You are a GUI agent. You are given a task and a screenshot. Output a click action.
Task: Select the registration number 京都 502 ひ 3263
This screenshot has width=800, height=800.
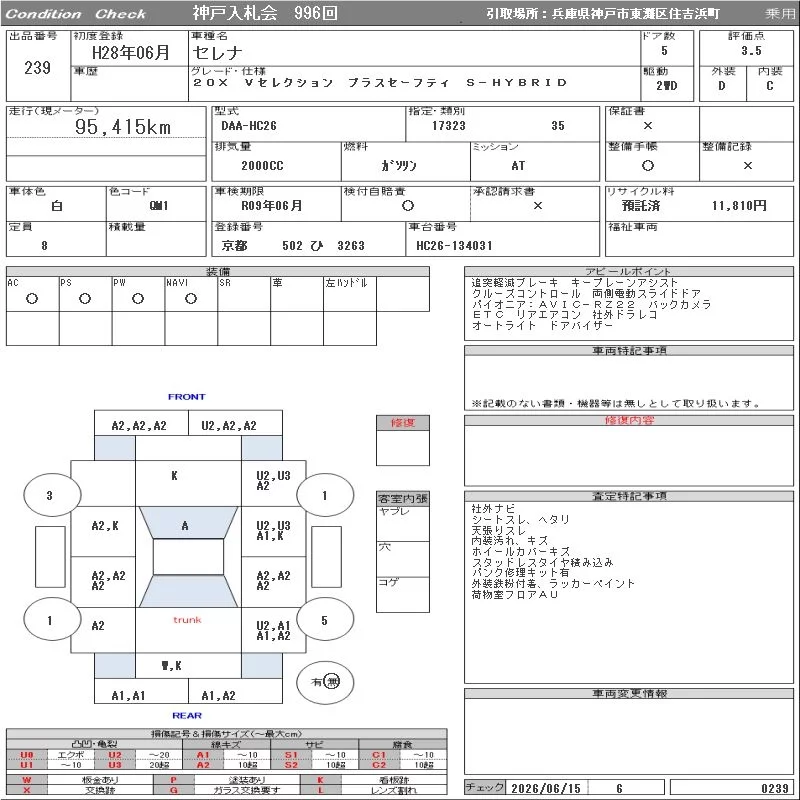point(293,246)
